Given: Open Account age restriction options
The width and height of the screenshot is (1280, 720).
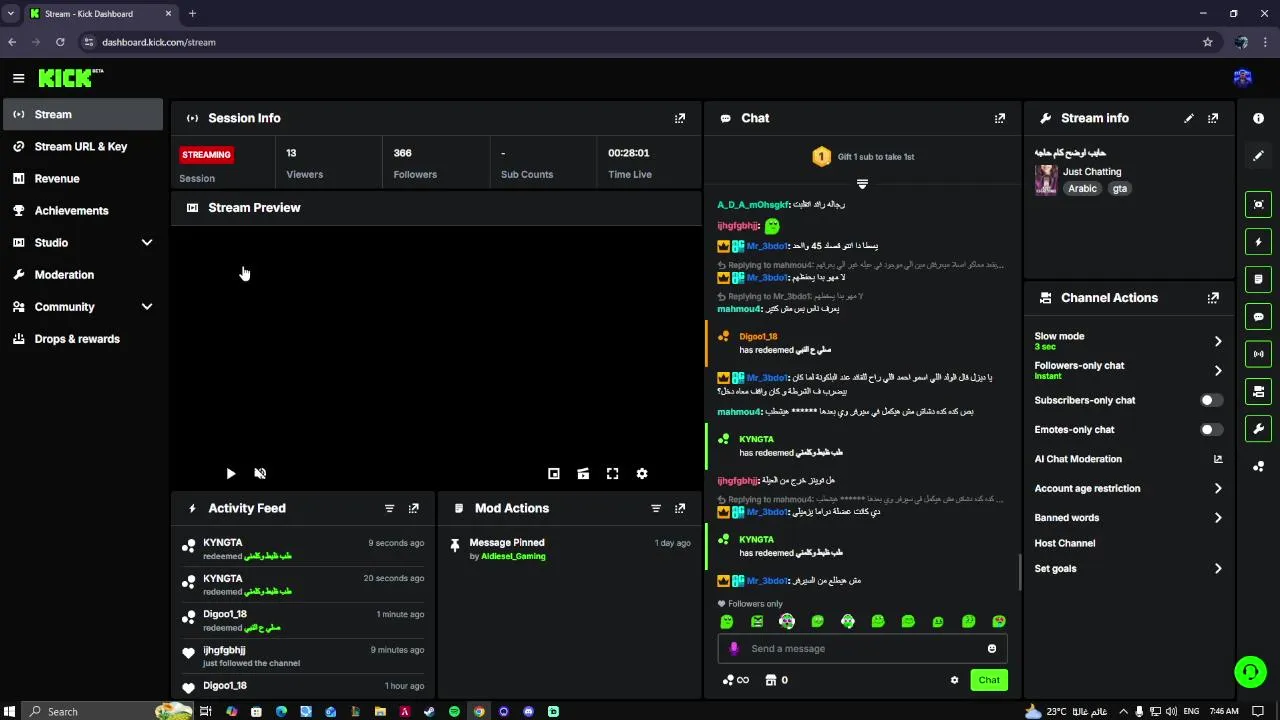Looking at the screenshot, I should coord(1128,489).
